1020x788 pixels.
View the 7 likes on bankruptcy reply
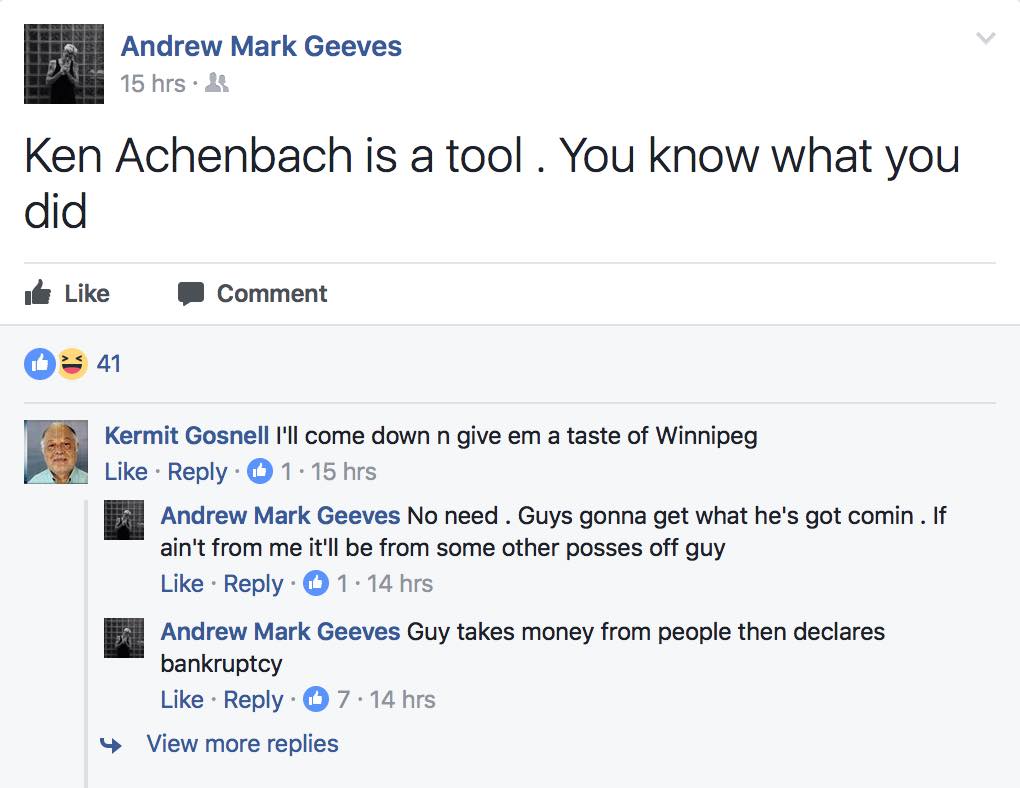tap(343, 700)
